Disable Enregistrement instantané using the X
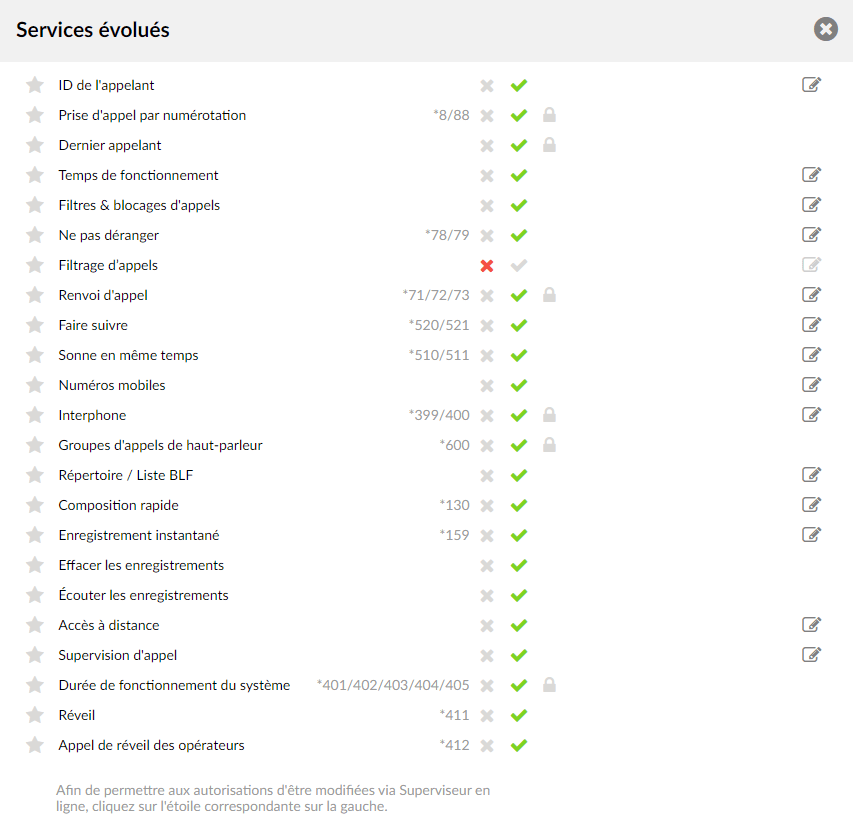853x829 pixels. pos(487,536)
